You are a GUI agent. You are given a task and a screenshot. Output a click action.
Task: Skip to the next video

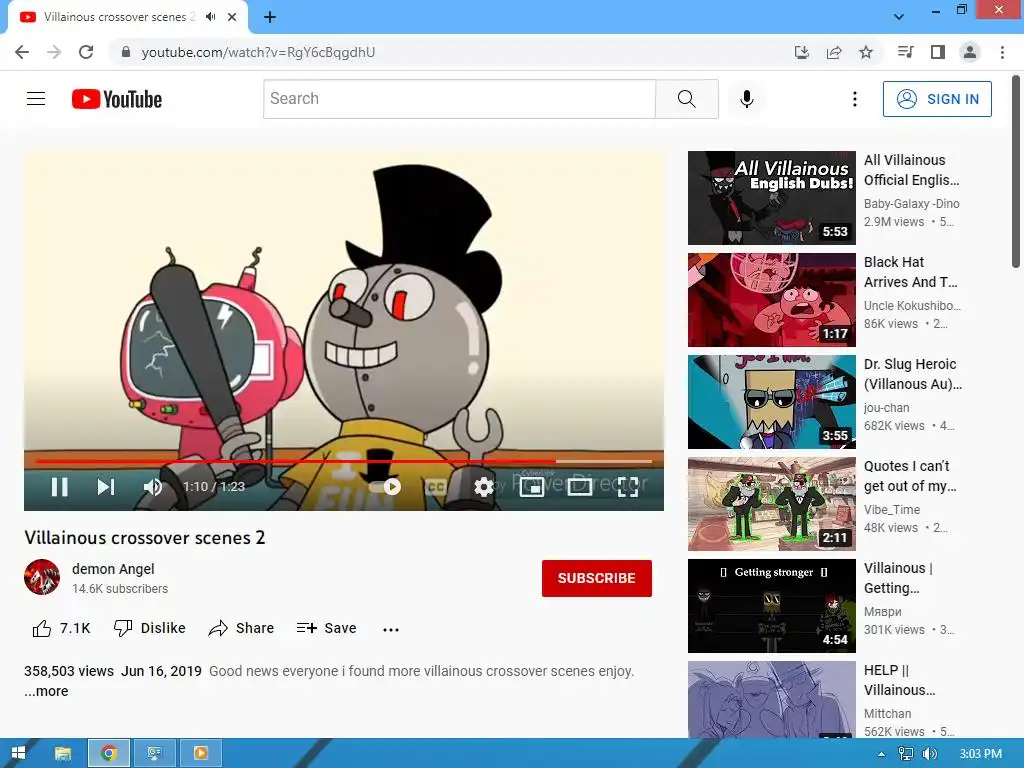[x=106, y=487]
